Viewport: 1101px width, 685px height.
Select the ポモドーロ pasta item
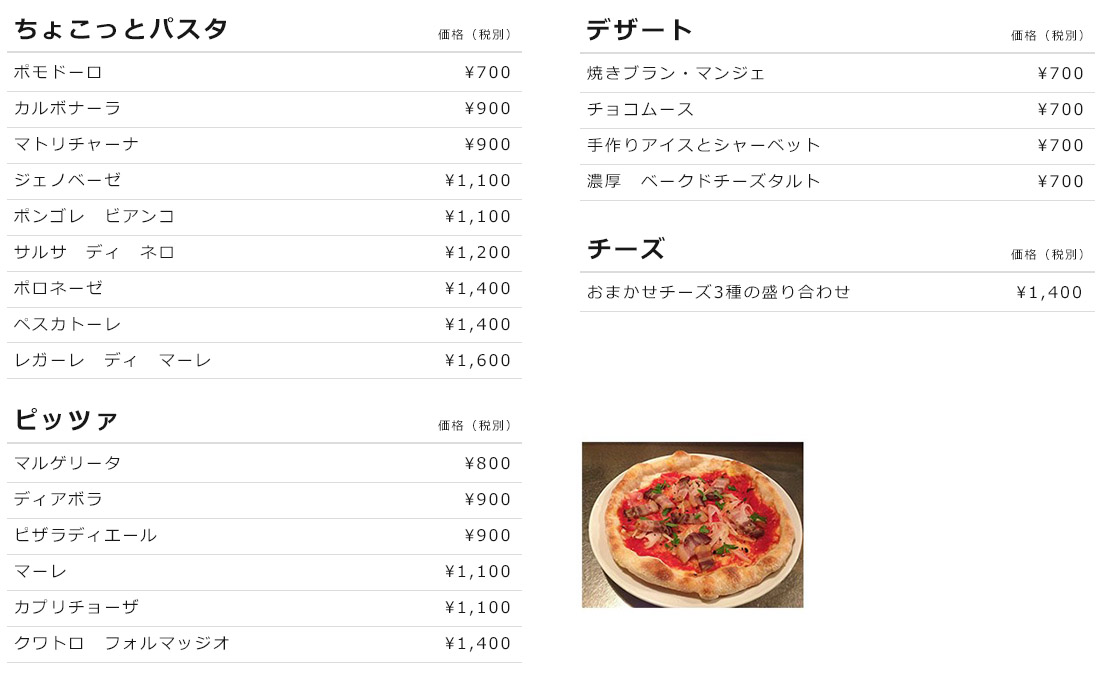tap(58, 73)
